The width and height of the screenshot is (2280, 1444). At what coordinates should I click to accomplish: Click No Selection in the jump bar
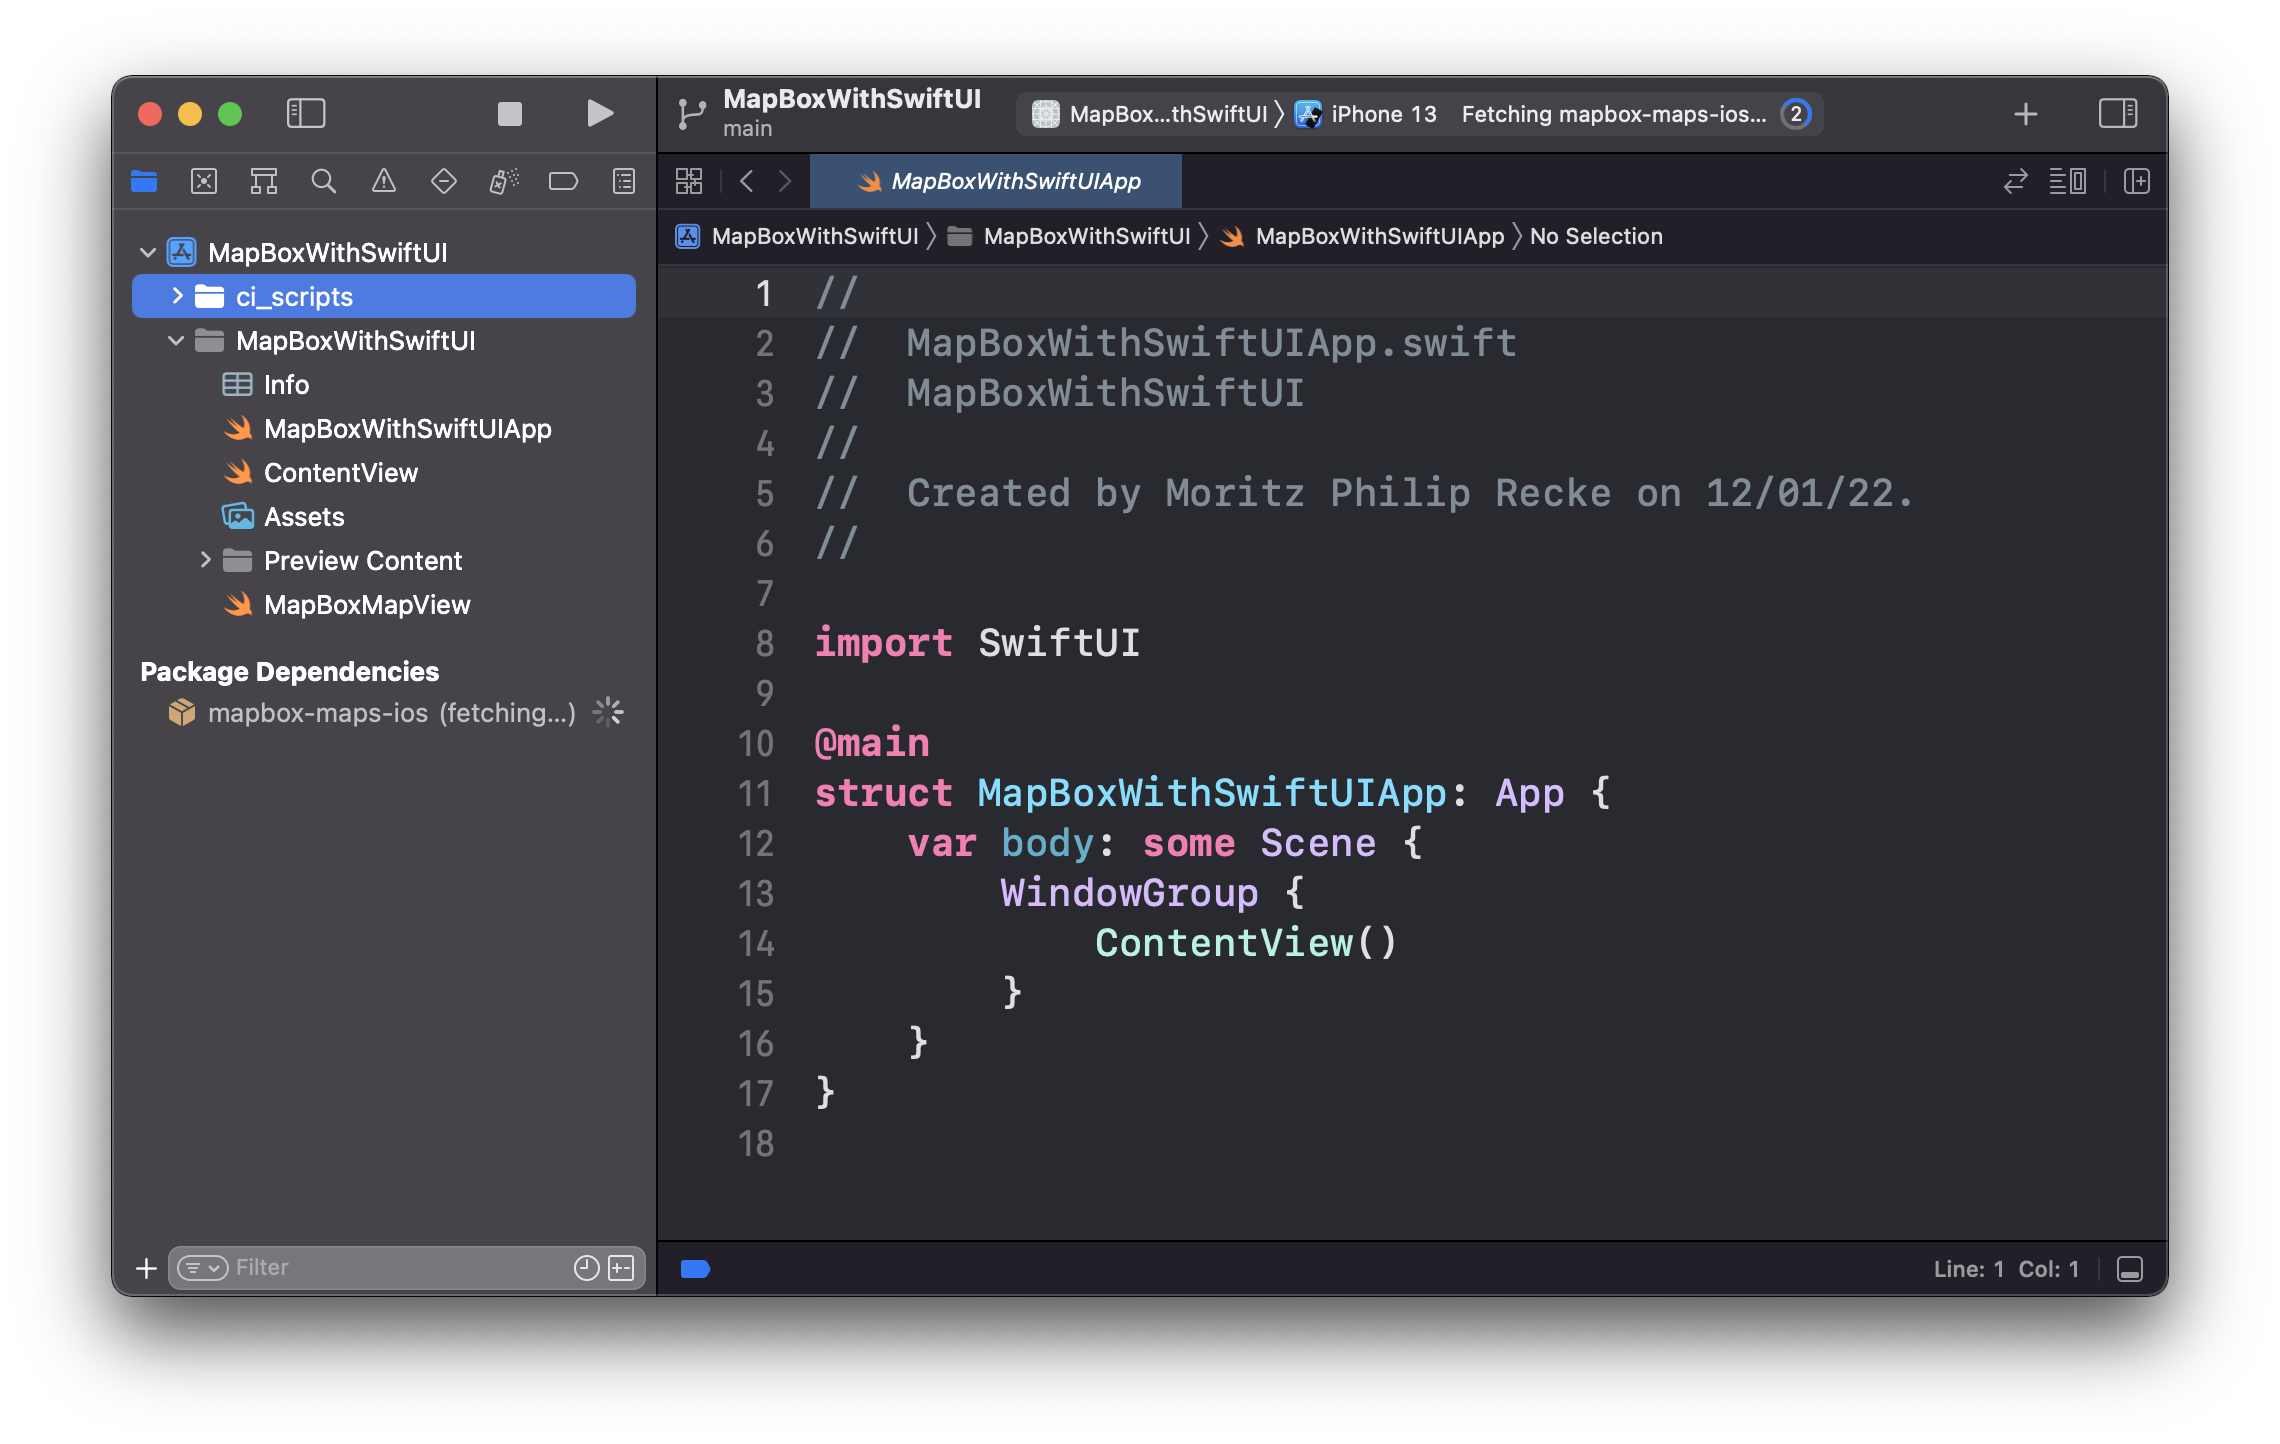coord(1595,236)
